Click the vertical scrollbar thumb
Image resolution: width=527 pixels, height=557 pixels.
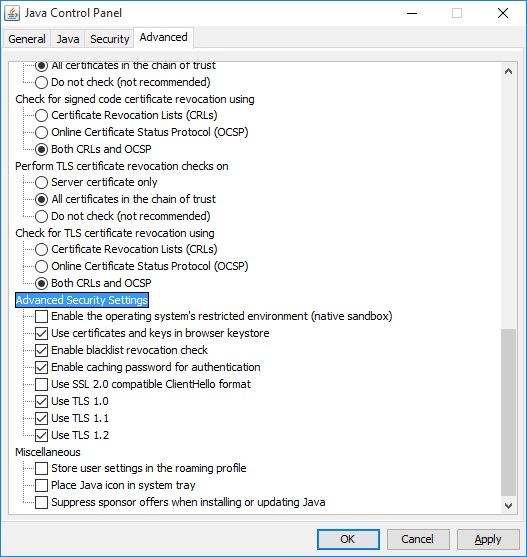click(x=509, y=412)
